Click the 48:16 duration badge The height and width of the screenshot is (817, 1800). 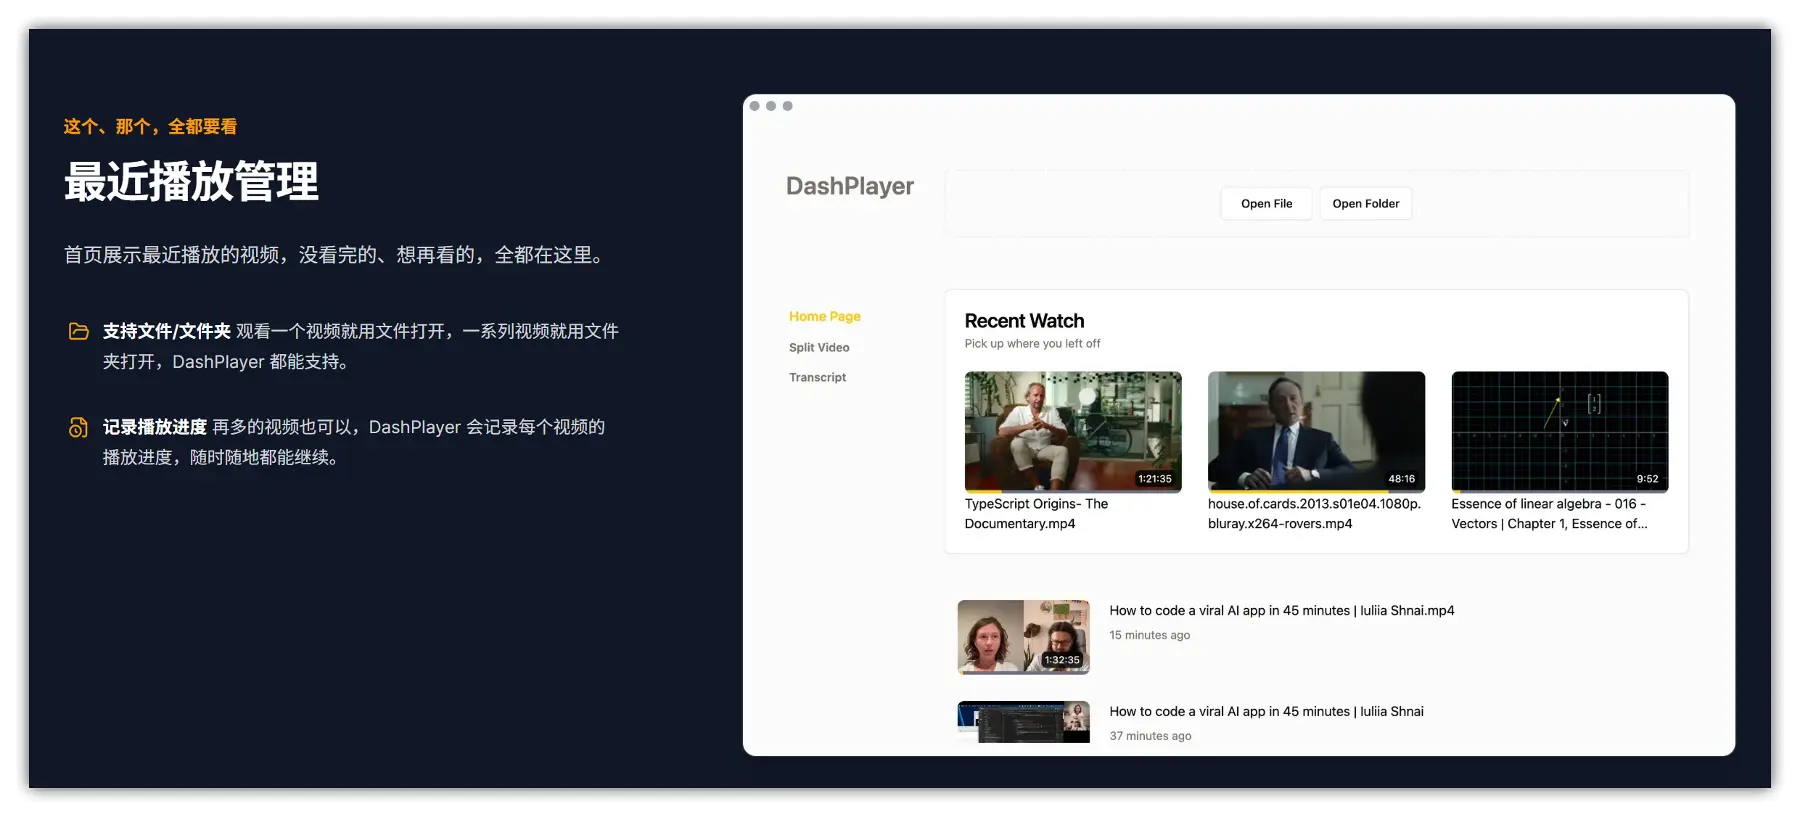tap(1401, 479)
